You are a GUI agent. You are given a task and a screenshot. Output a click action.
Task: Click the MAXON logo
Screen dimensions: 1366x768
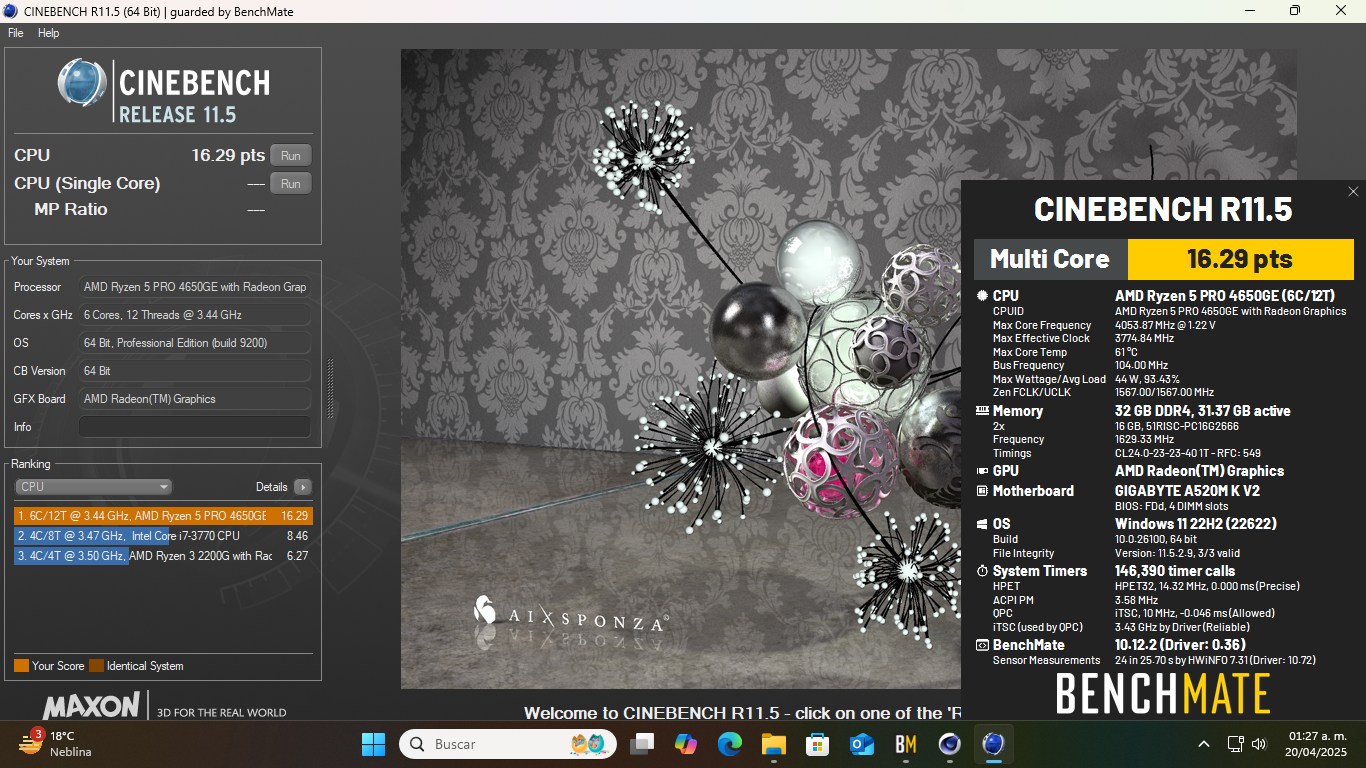[x=90, y=706]
